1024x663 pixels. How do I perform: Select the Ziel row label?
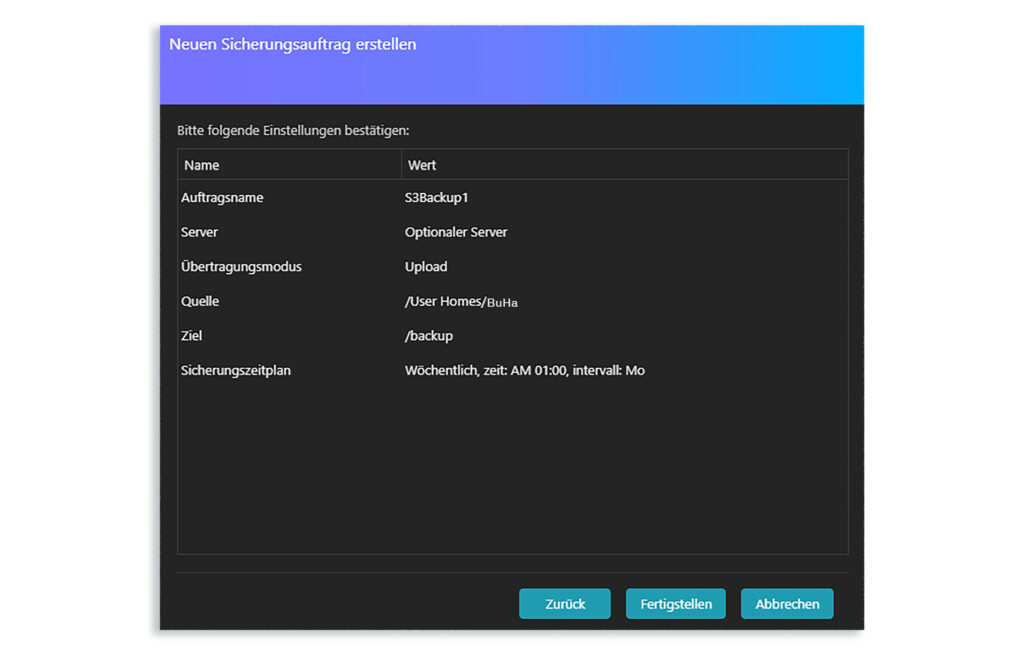click(192, 336)
